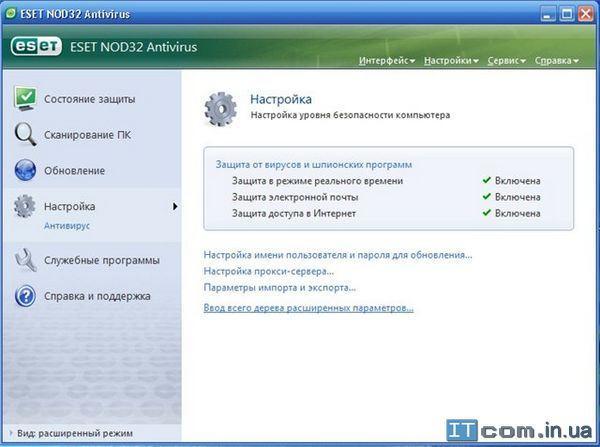Click the Справка и поддержка question icon
The image size is (600, 447).
(25, 296)
